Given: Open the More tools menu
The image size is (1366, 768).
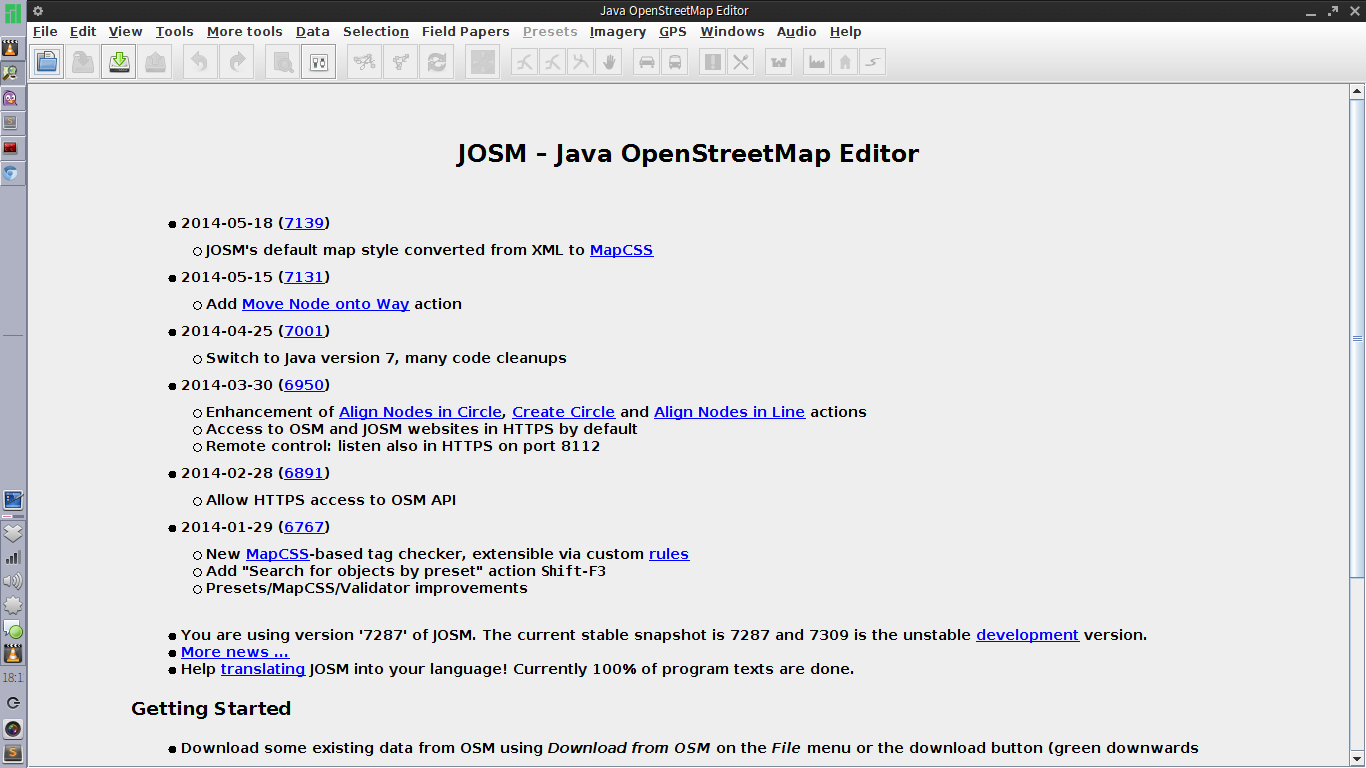Looking at the screenshot, I should pos(245,32).
